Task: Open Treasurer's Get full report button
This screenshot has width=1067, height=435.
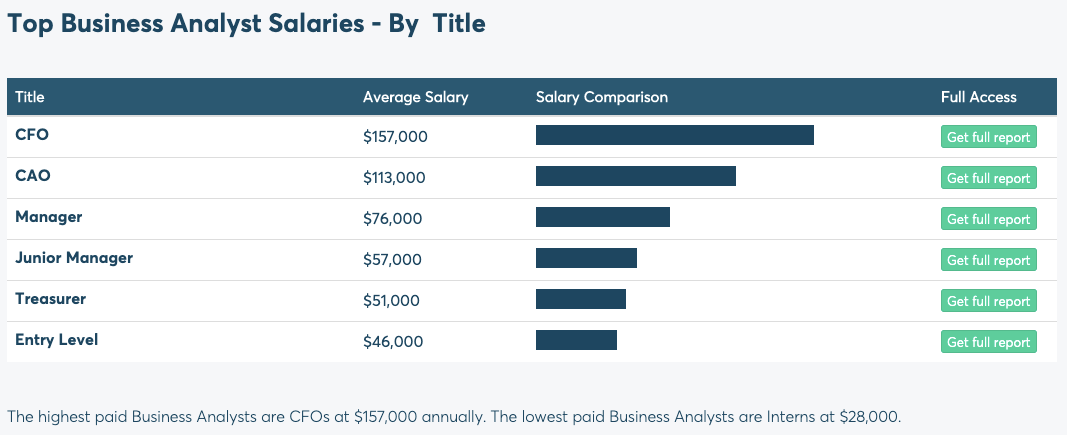Action: pyautogui.click(x=988, y=301)
